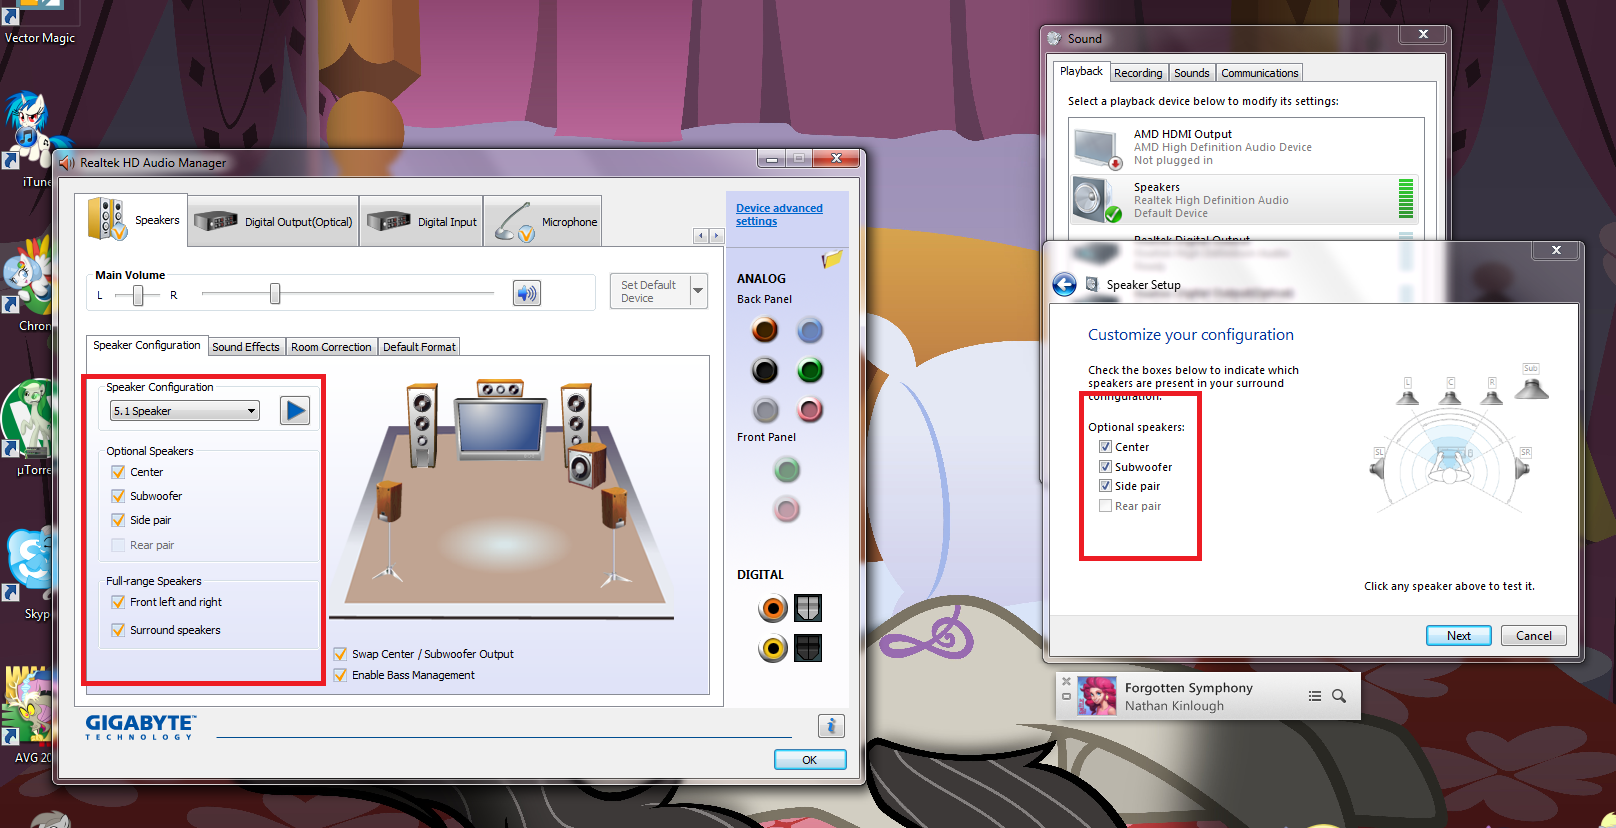The width and height of the screenshot is (1616, 828).
Task: Click green front panel jack
Action: 787,470
